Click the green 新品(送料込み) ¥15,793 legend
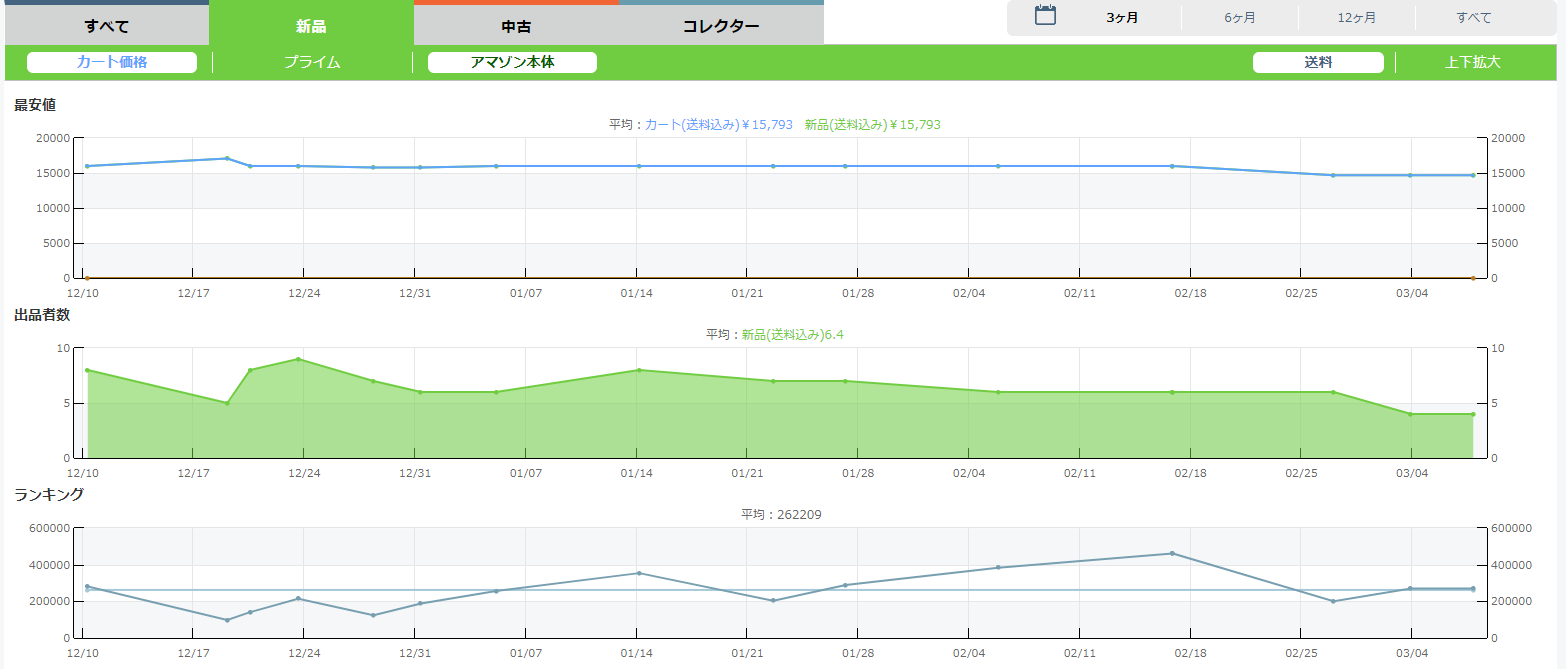 pos(872,125)
